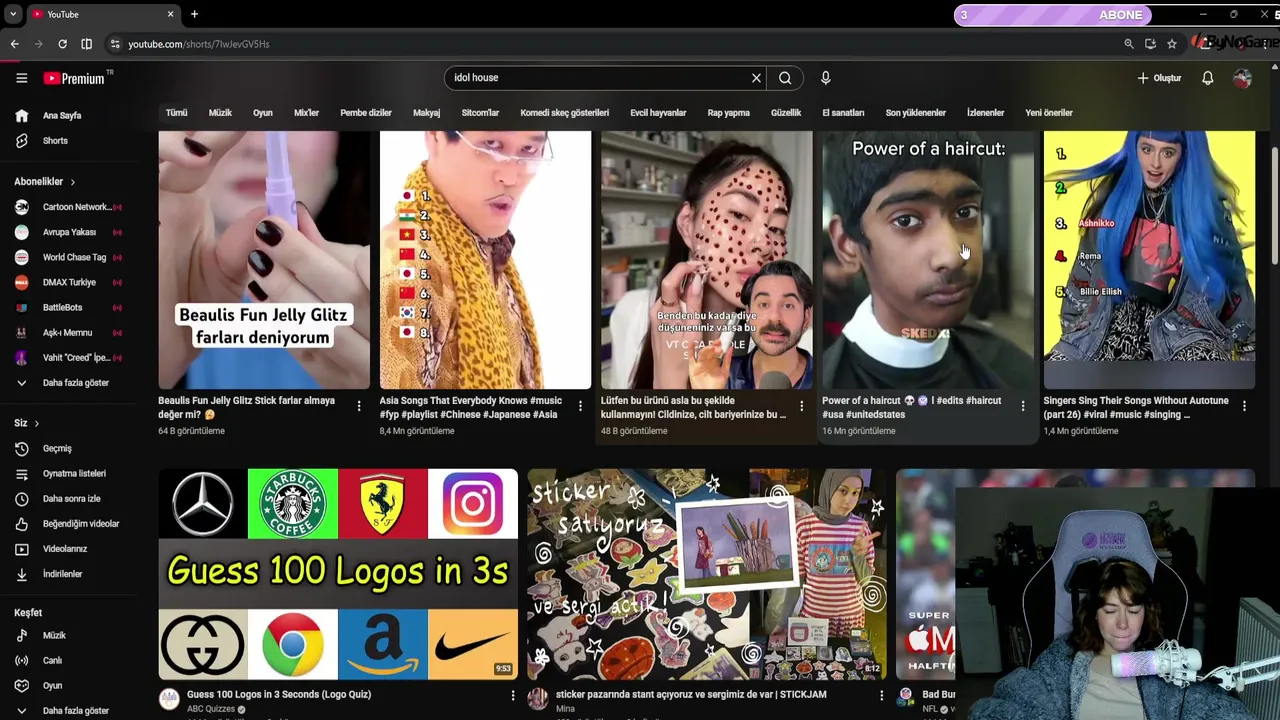Select the Güzellik chip
1280x720 pixels.
click(786, 113)
